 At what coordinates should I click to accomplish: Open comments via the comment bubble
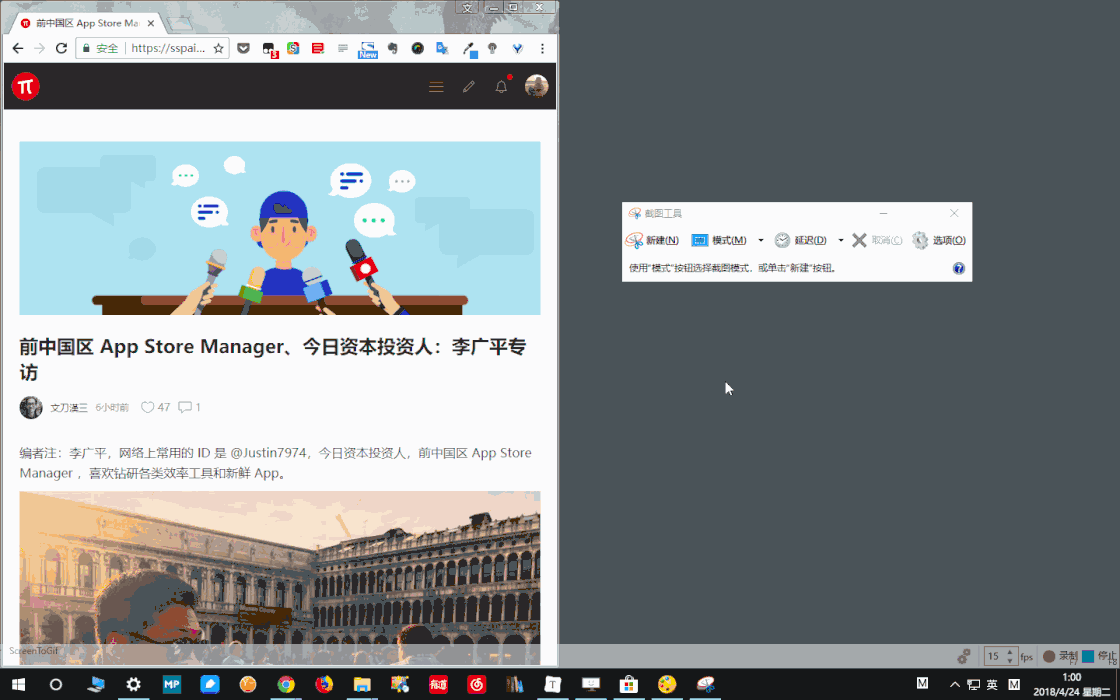coord(185,407)
